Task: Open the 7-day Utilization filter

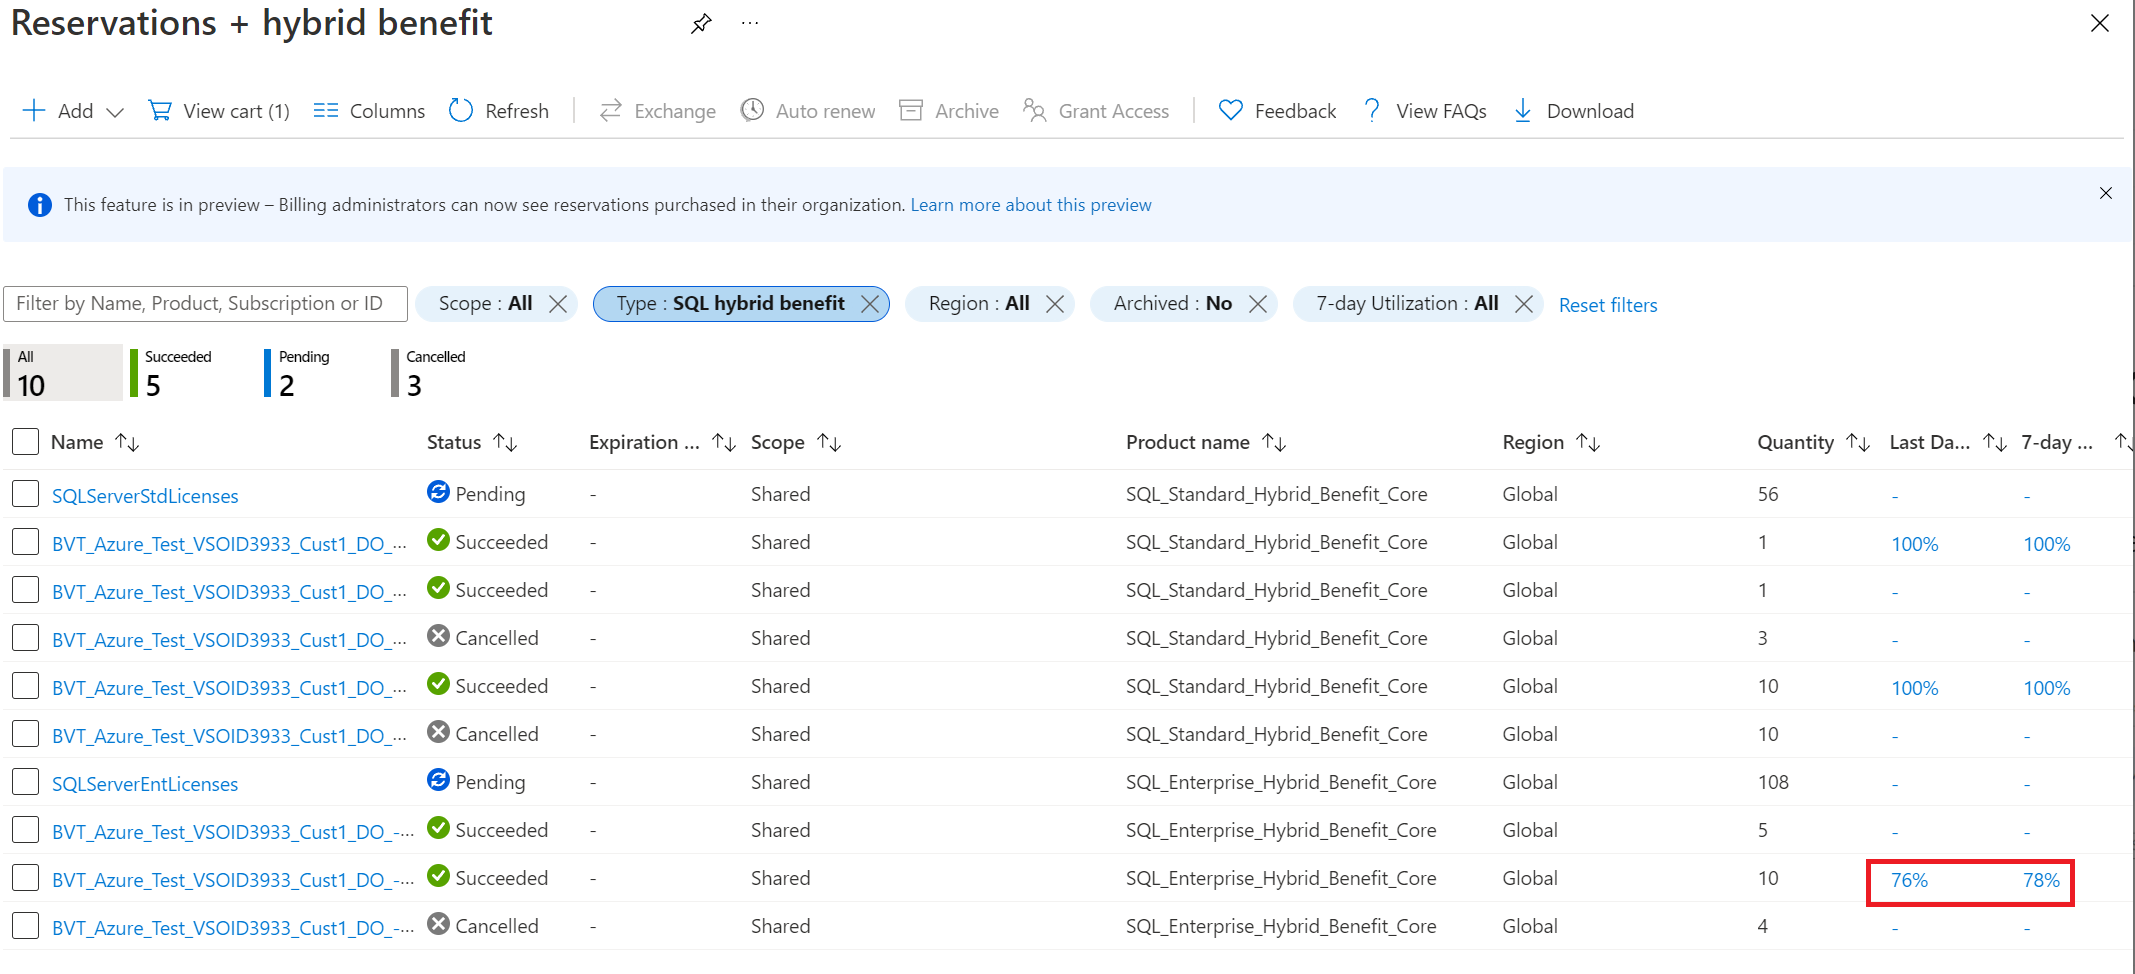Action: pos(1405,304)
